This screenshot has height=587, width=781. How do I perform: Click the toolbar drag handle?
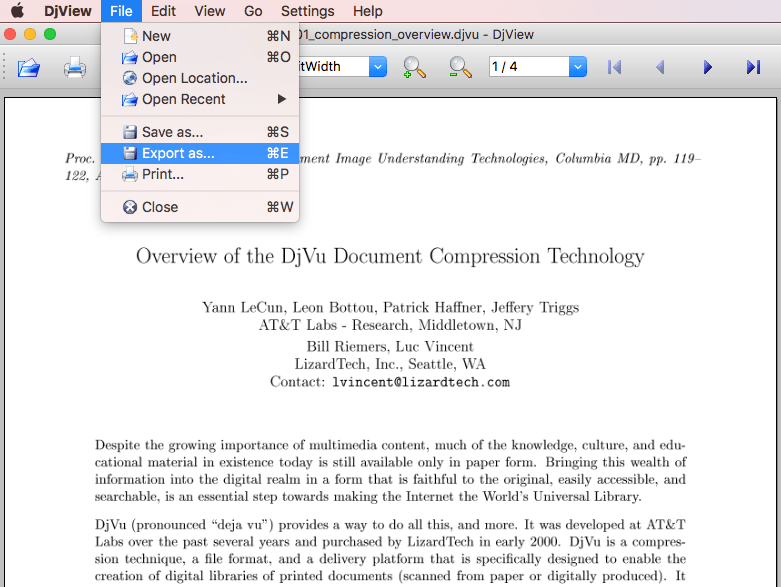pyautogui.click(x=3, y=67)
